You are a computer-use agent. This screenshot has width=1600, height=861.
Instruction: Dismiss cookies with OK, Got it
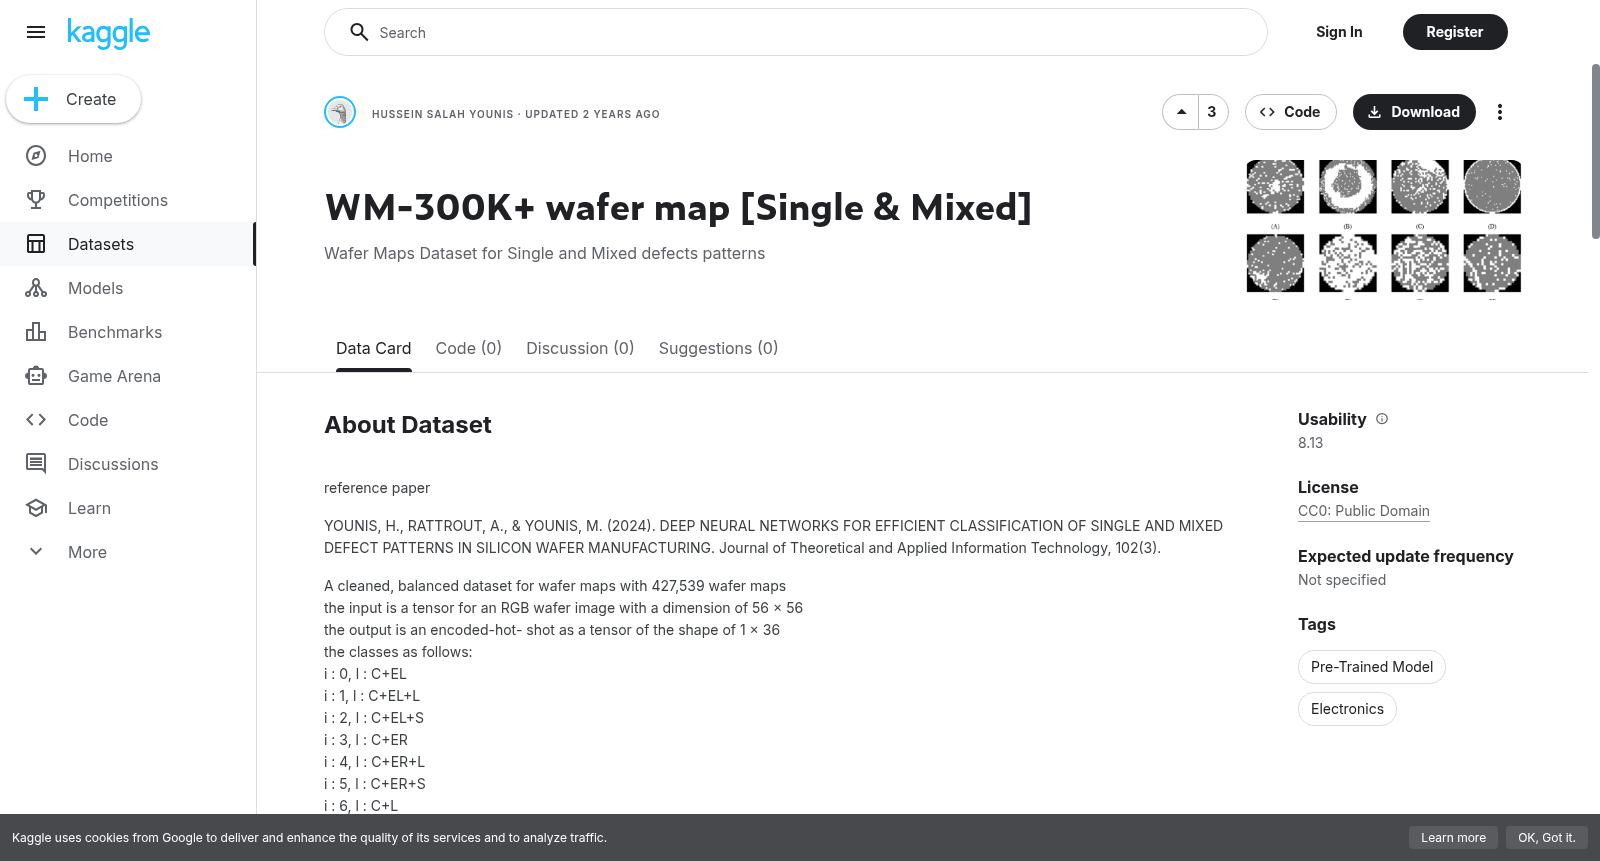1546,838
